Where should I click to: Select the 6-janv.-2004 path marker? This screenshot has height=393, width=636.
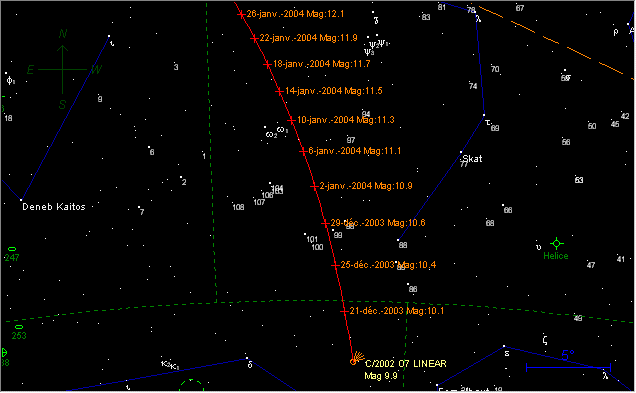pyautogui.click(x=303, y=152)
